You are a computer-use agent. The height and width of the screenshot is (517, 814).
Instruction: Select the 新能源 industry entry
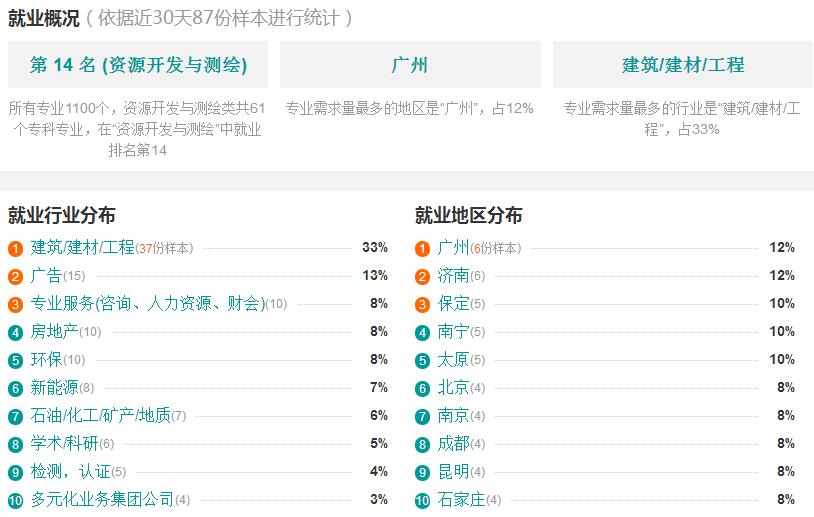pos(55,388)
